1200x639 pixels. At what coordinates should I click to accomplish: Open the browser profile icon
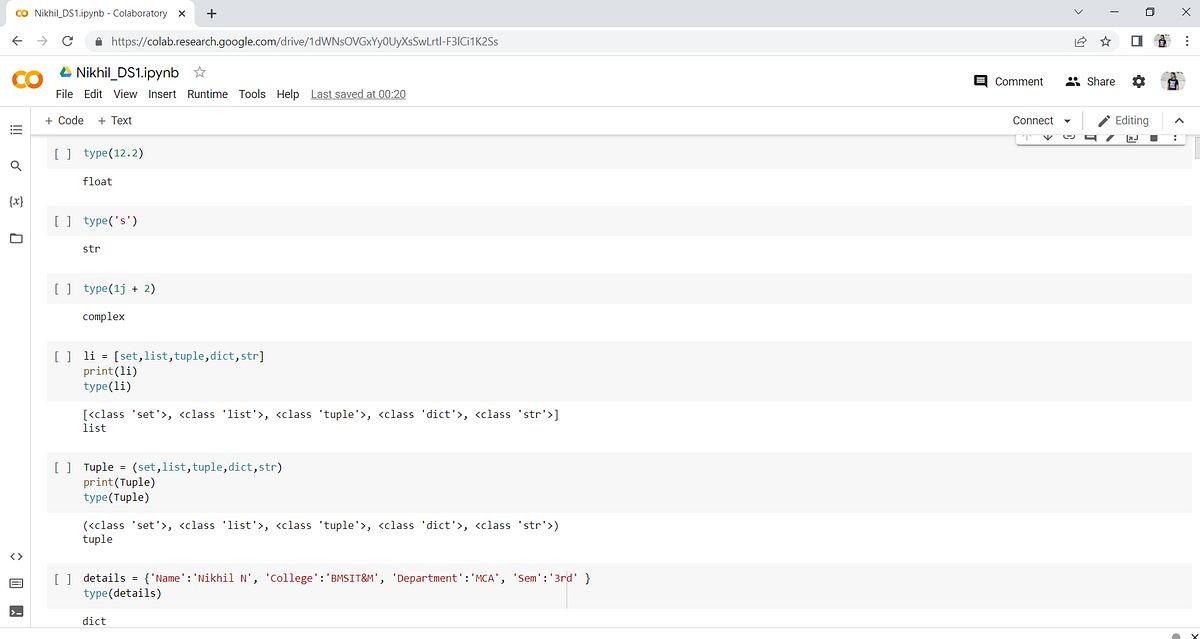click(1161, 41)
